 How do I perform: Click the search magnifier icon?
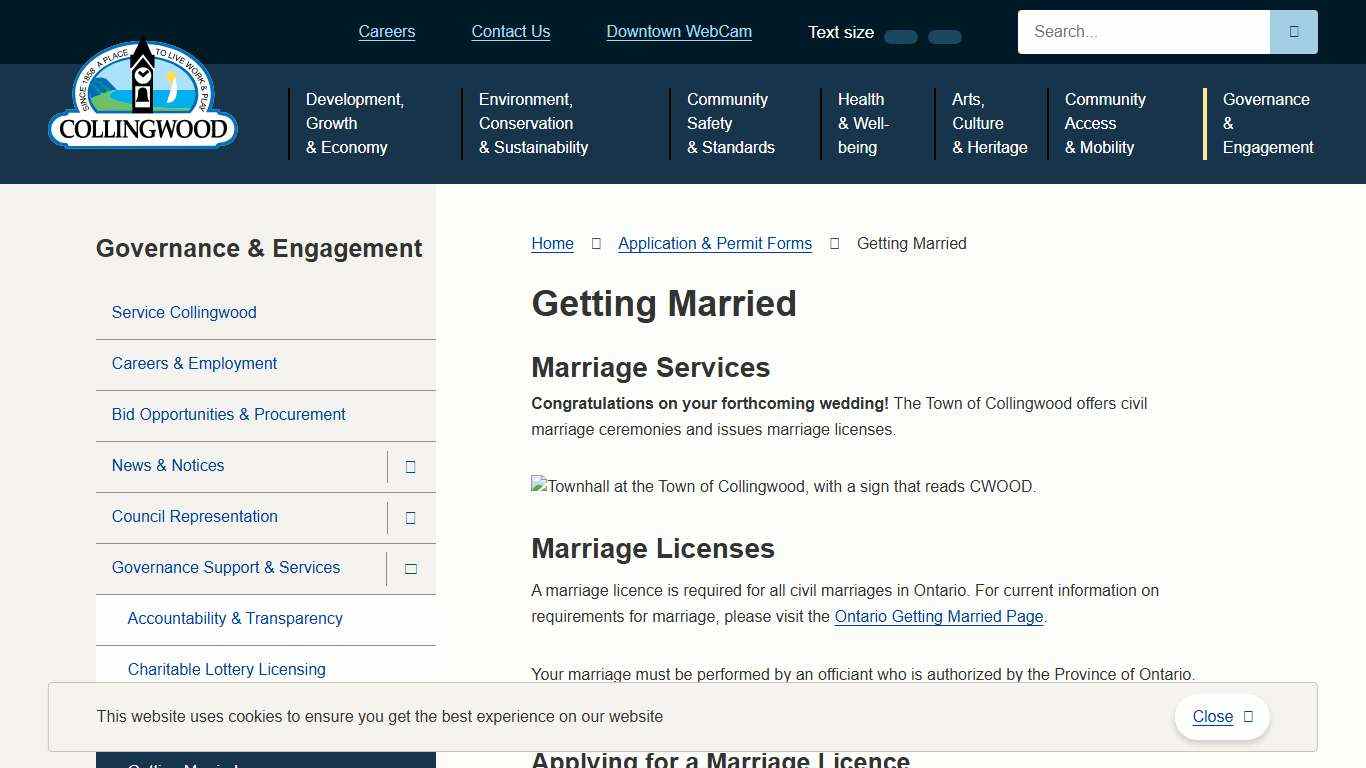[x=1294, y=31]
